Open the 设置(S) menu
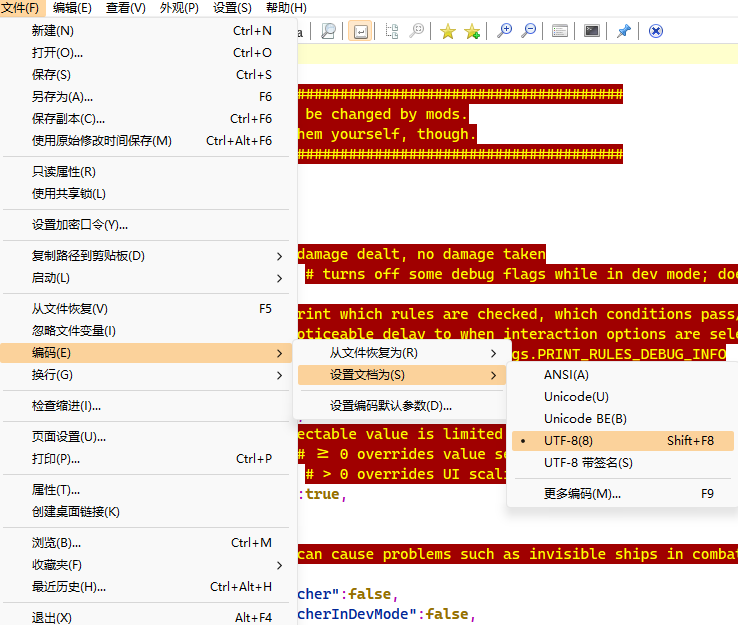The width and height of the screenshot is (738, 625). 232,8
